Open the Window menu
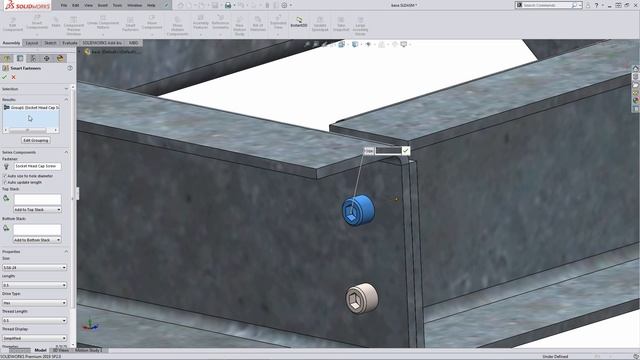The image size is (640, 360). coord(134,5)
